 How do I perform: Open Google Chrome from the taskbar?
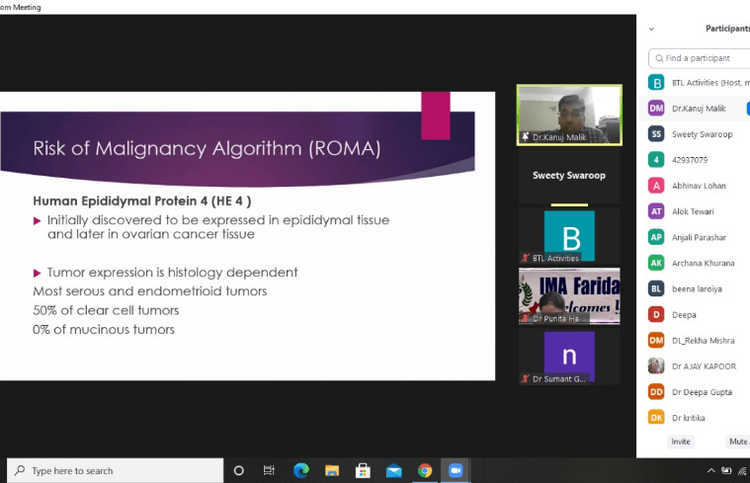pyautogui.click(x=425, y=470)
